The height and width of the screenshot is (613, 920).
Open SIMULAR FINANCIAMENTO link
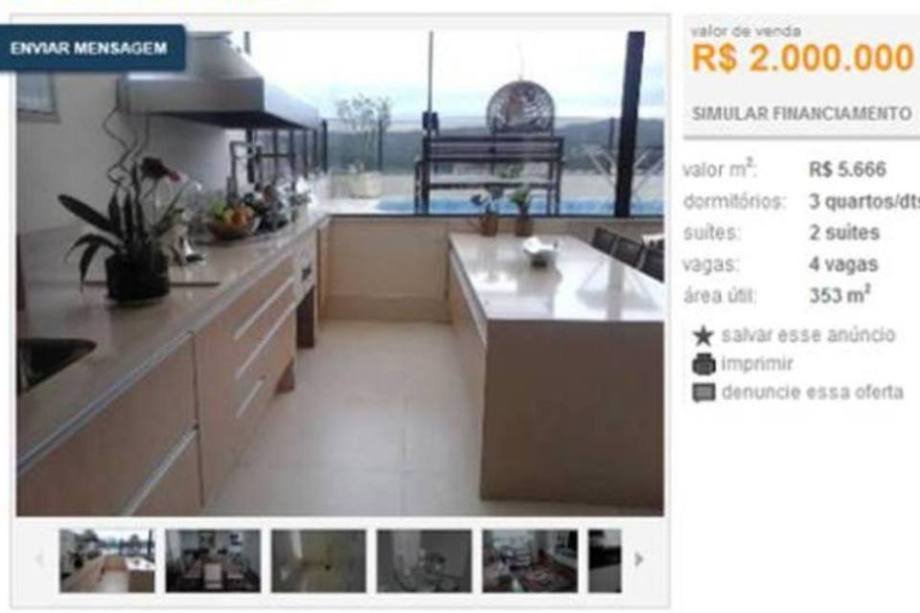(x=801, y=113)
